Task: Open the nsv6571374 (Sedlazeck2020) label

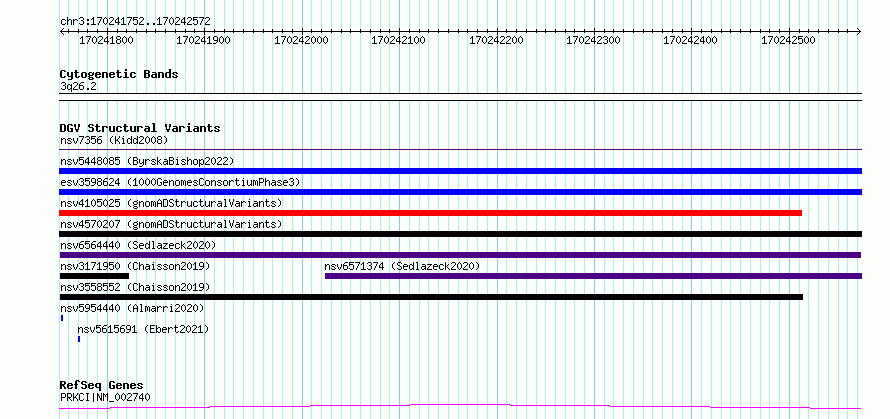Action: click(x=402, y=266)
